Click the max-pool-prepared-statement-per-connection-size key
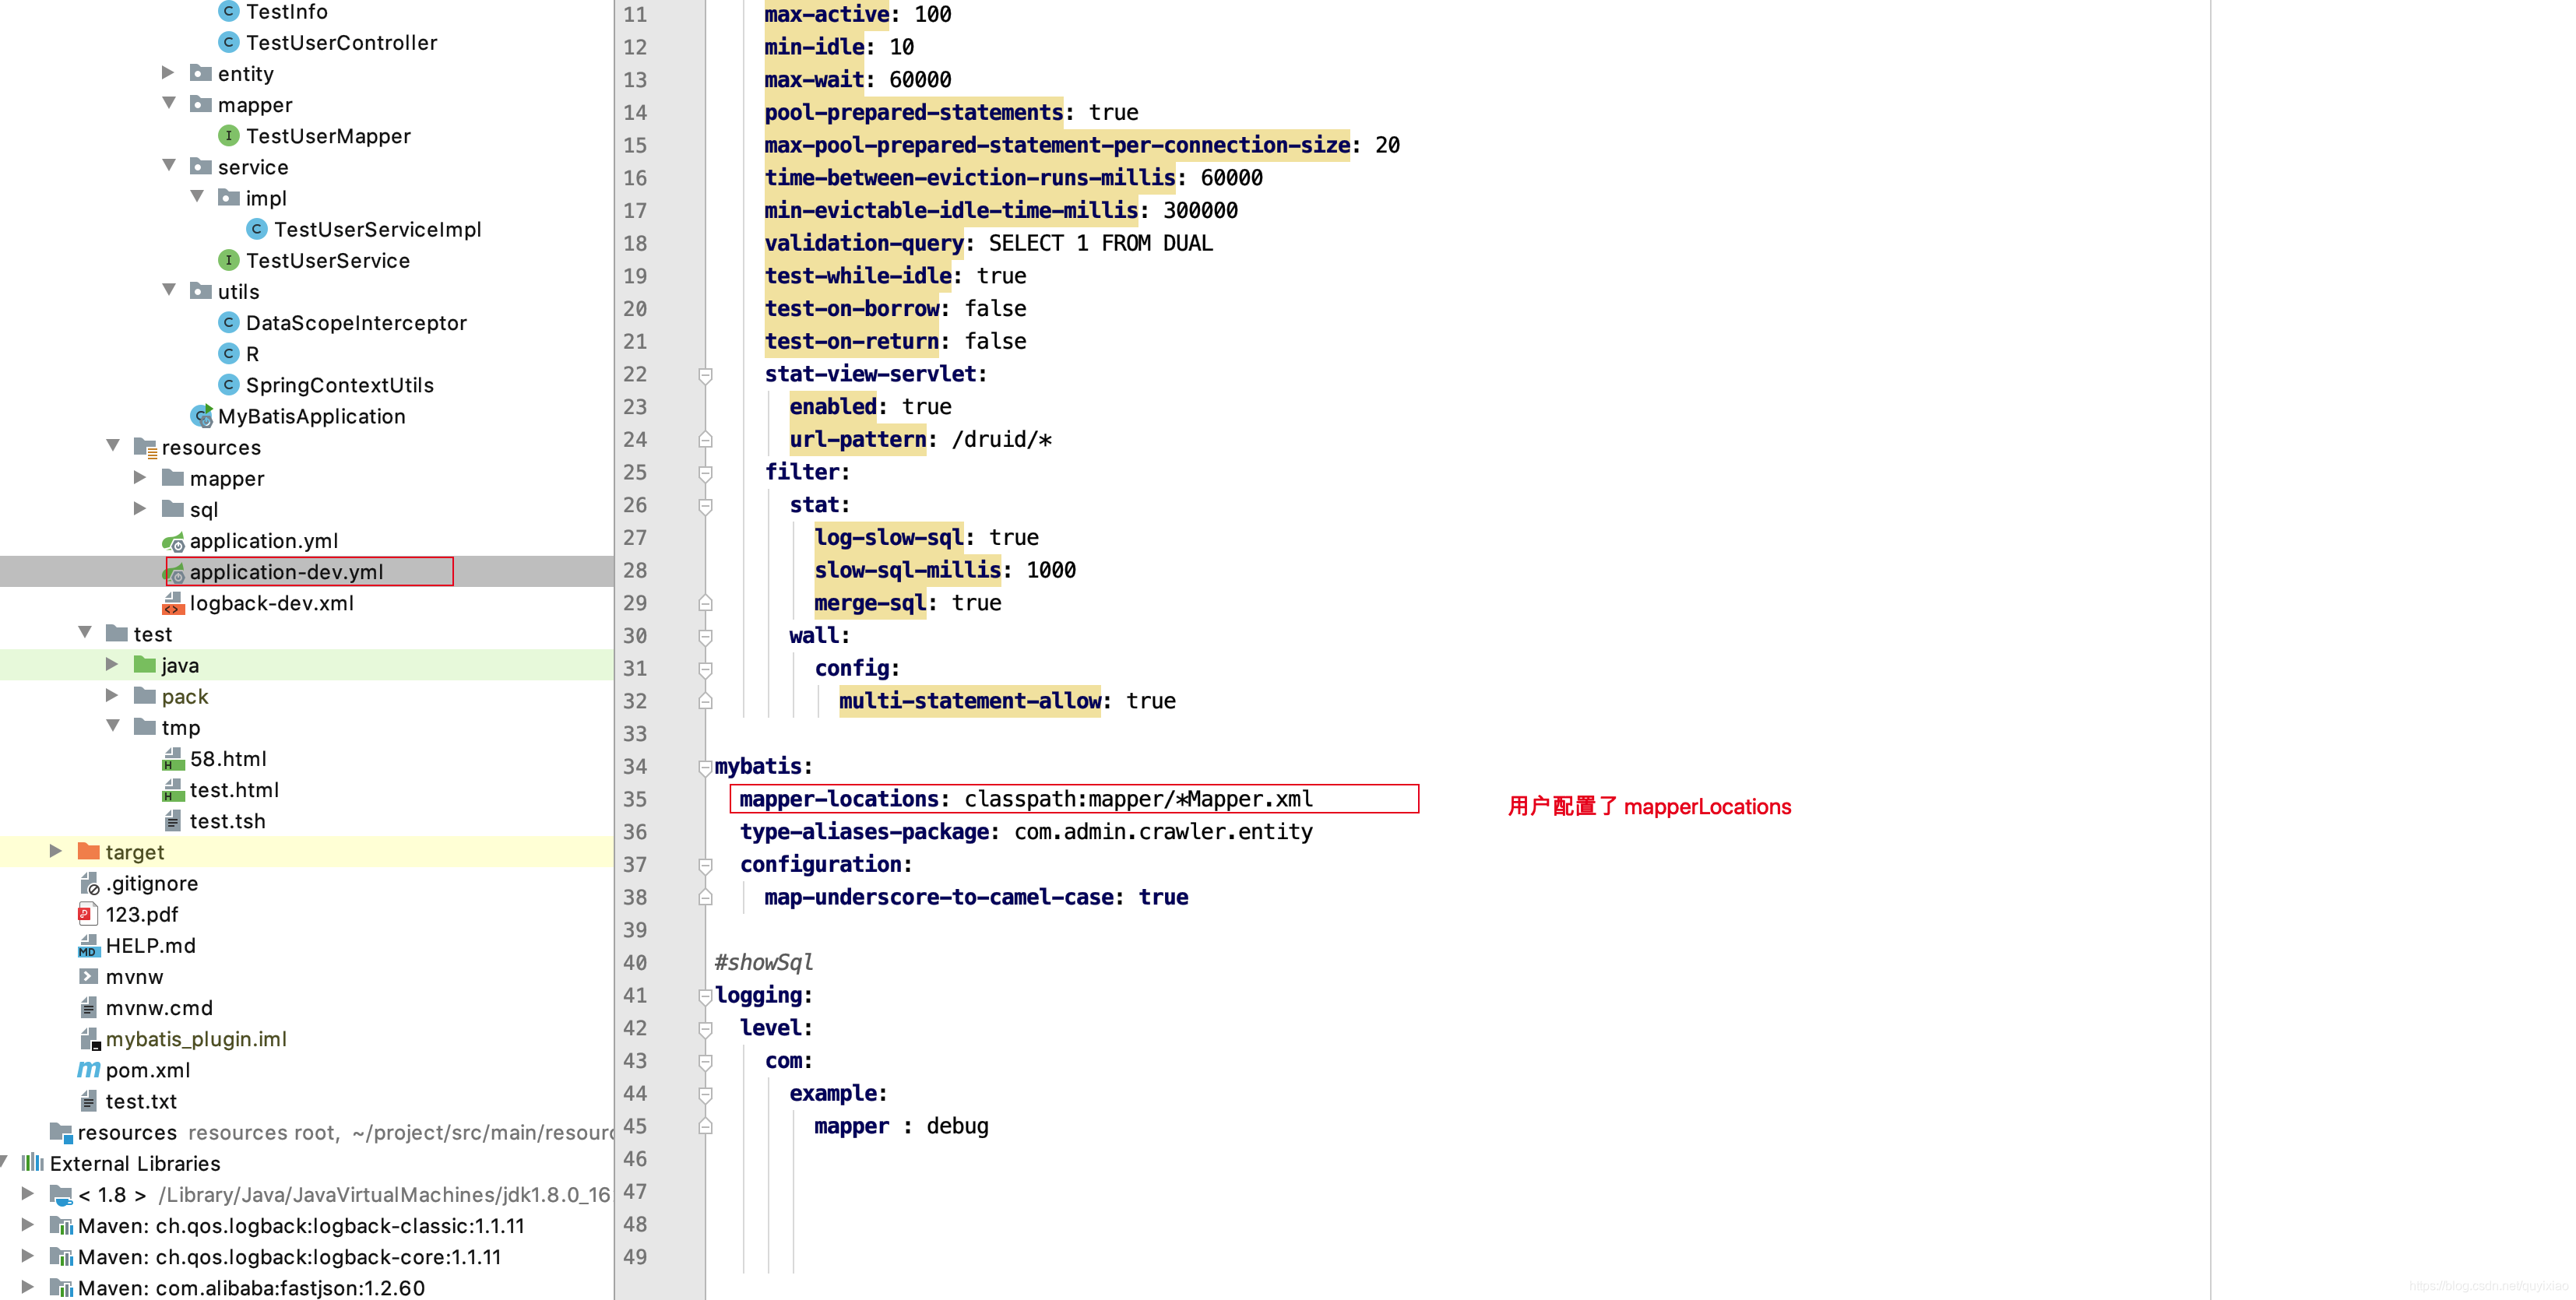This screenshot has height=1300, width=2576. click(1056, 145)
